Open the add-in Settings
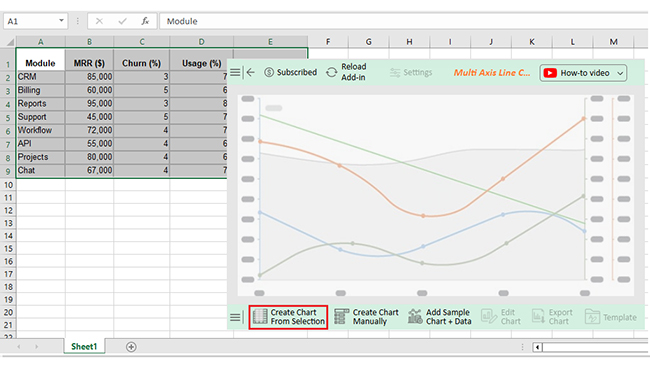This screenshot has width=650, height=368. [411, 73]
